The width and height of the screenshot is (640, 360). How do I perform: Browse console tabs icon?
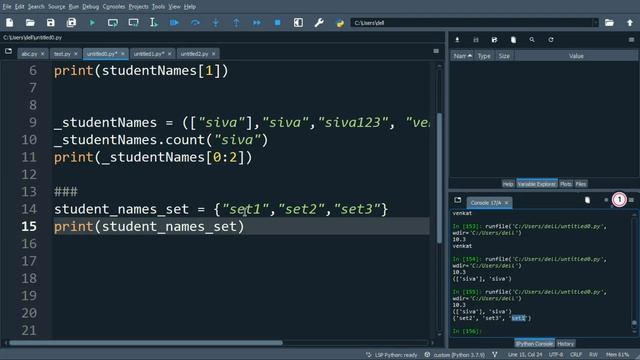458,200
